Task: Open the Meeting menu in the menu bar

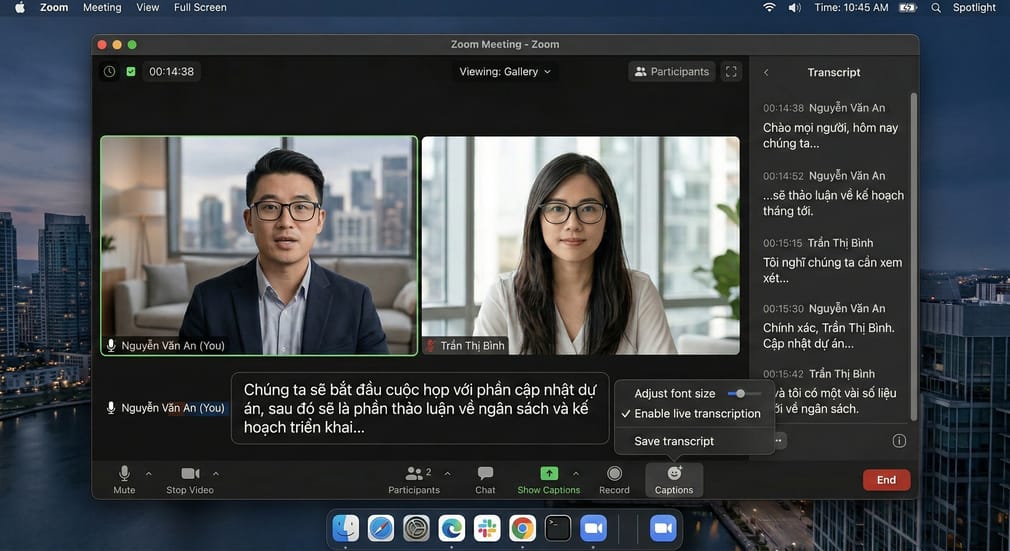Action: 102,7
